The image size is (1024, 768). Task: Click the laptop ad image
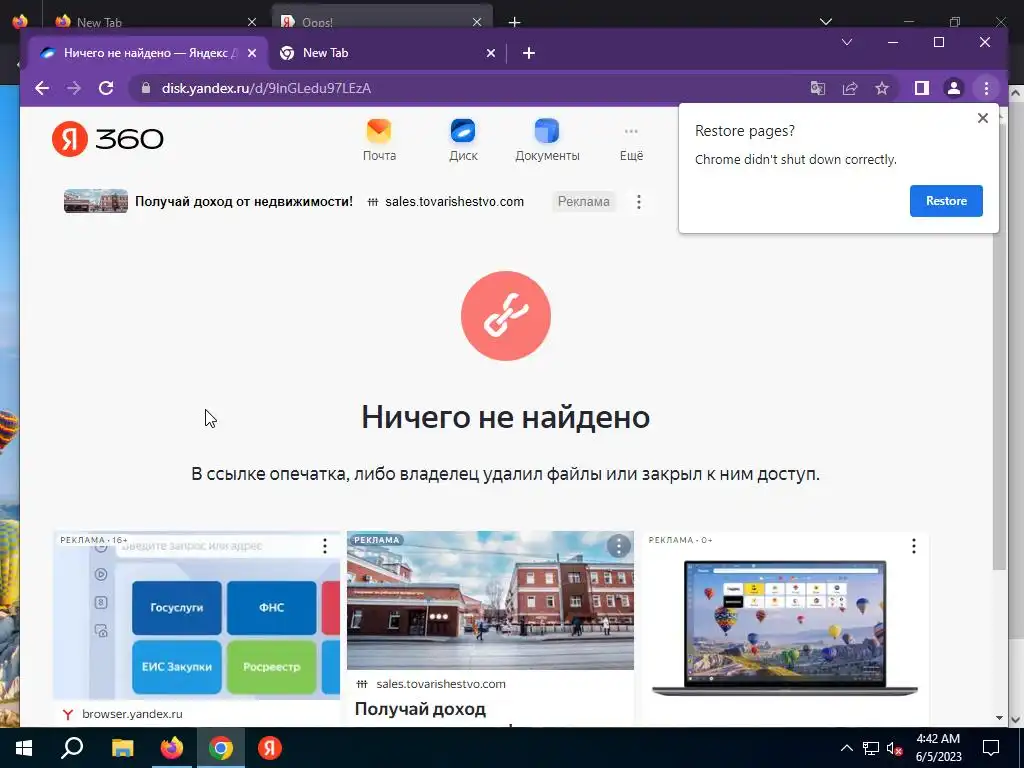pyautogui.click(x=784, y=628)
